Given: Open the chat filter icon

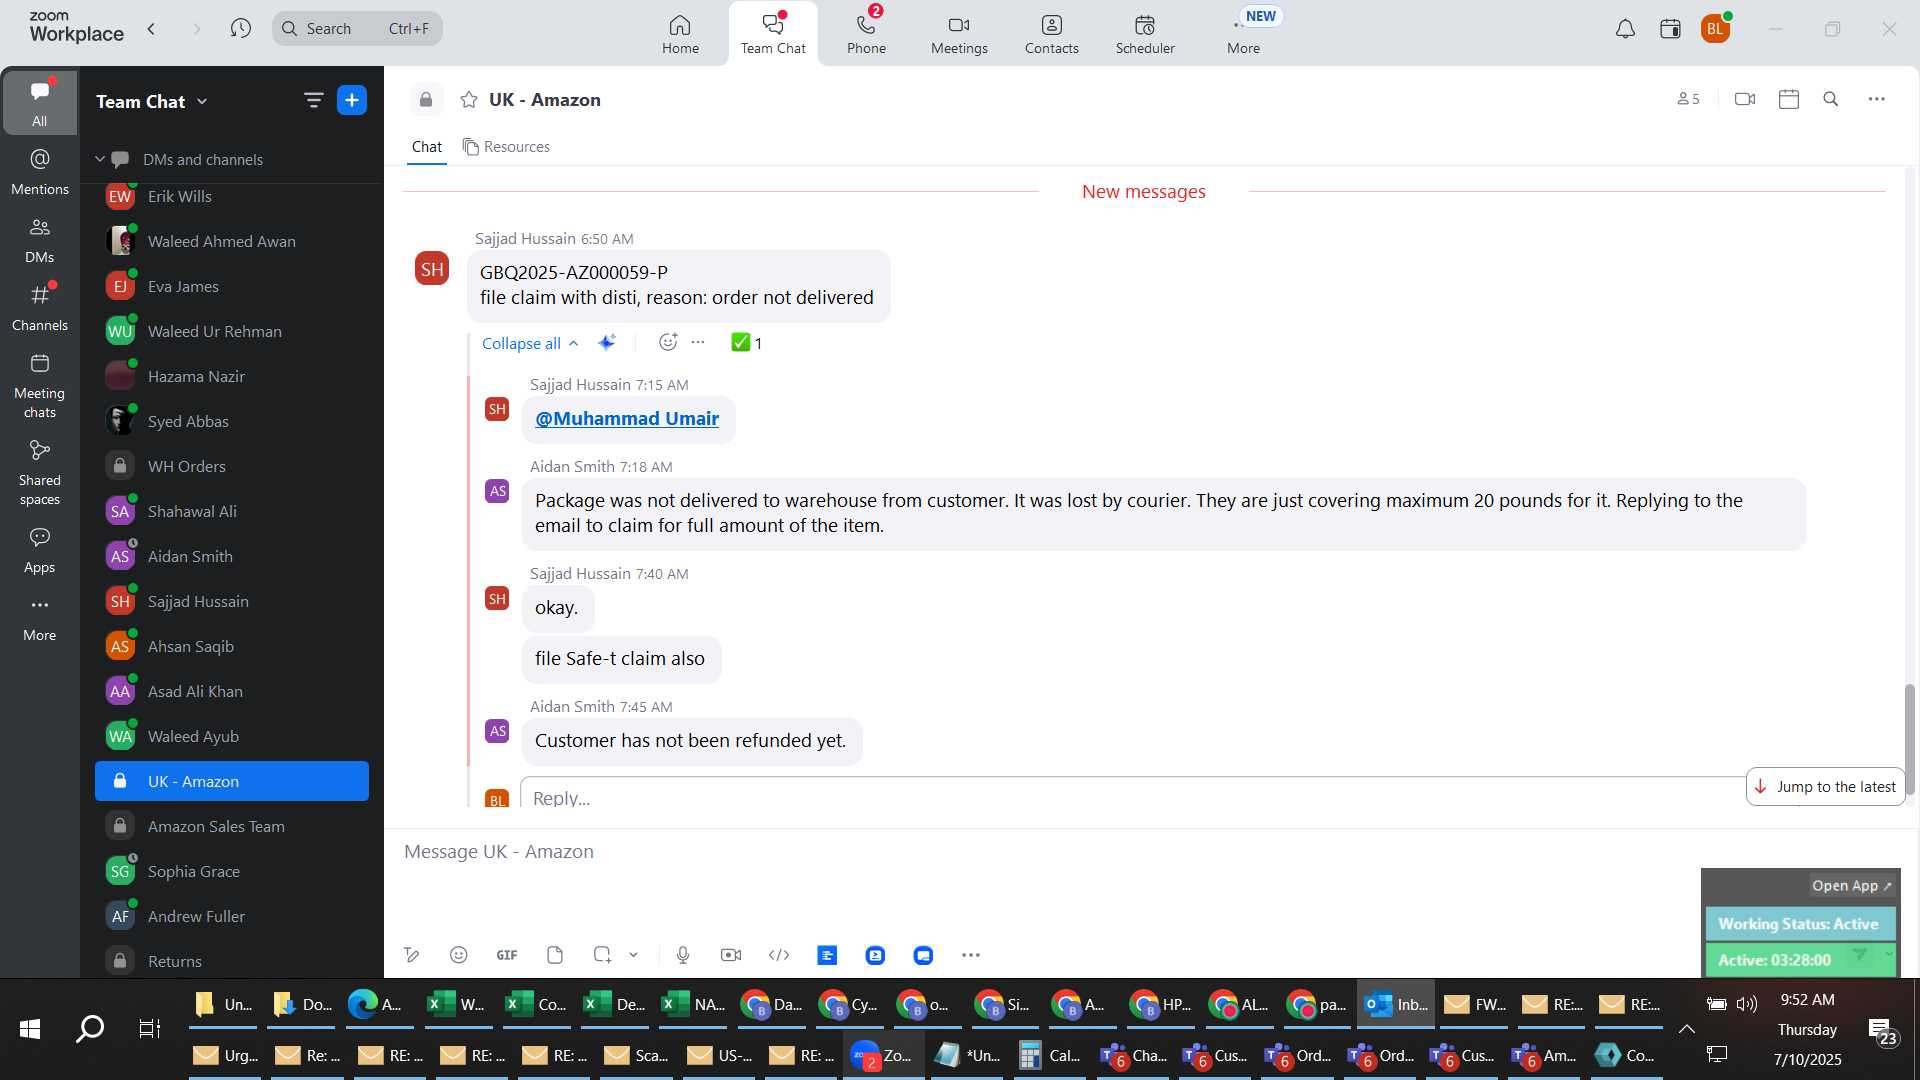Looking at the screenshot, I should click(313, 100).
